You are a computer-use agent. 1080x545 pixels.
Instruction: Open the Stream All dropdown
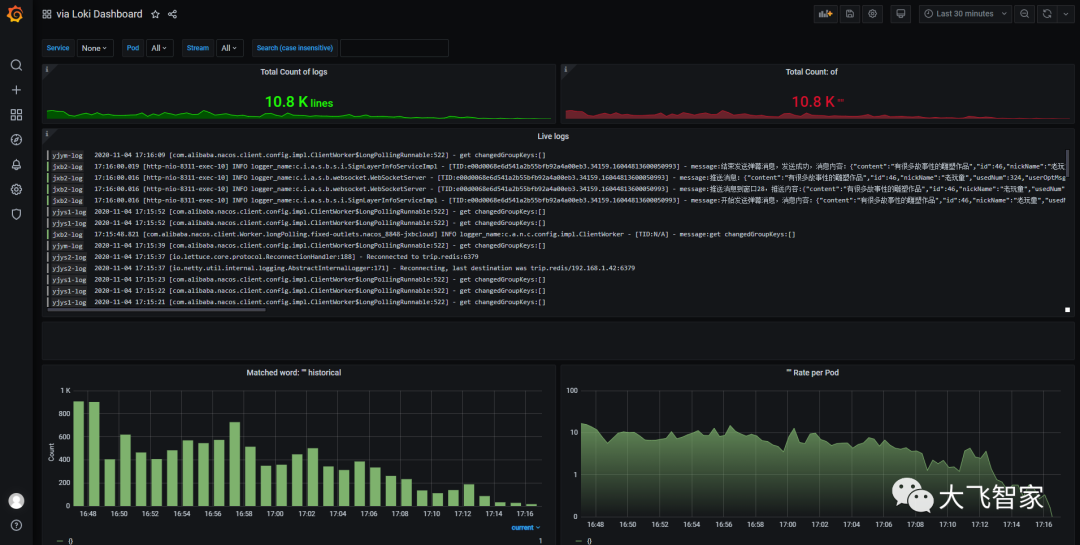click(229, 48)
